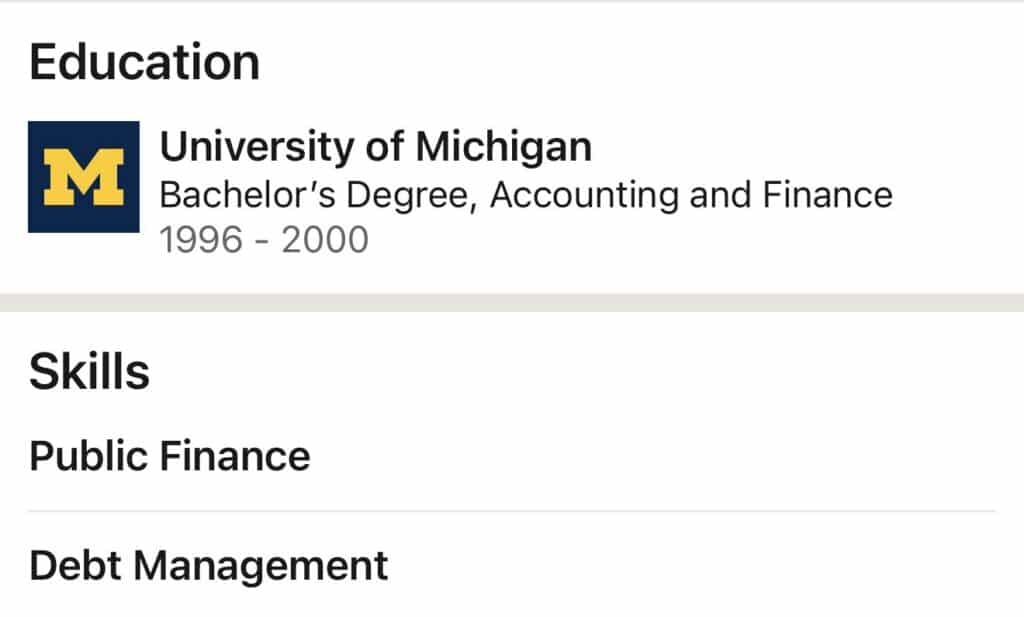Click the word Debt in Debt Management
Viewport: 1024px width, 617px height.
pyautogui.click(x=75, y=565)
